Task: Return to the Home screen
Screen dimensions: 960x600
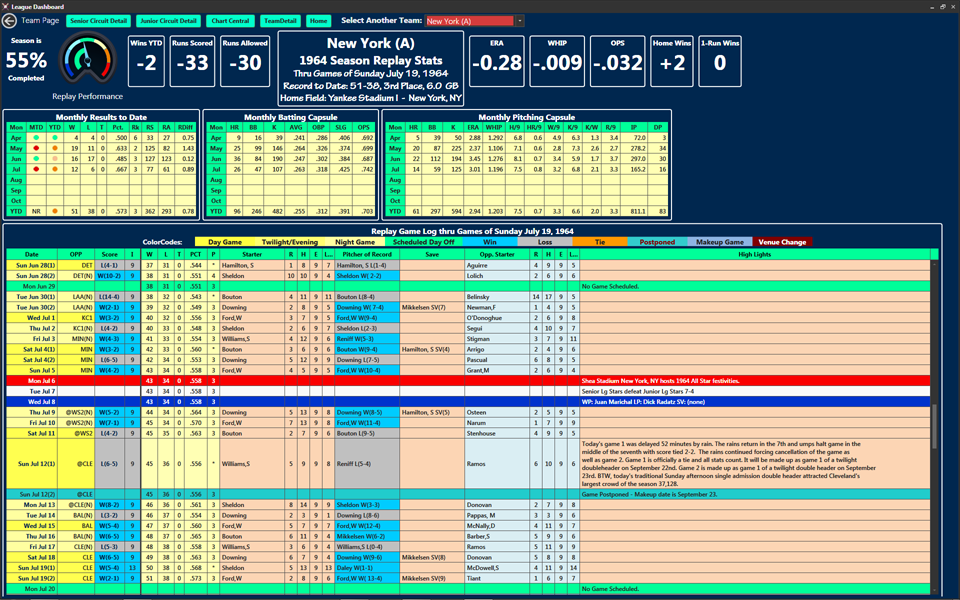Action: 318,21
